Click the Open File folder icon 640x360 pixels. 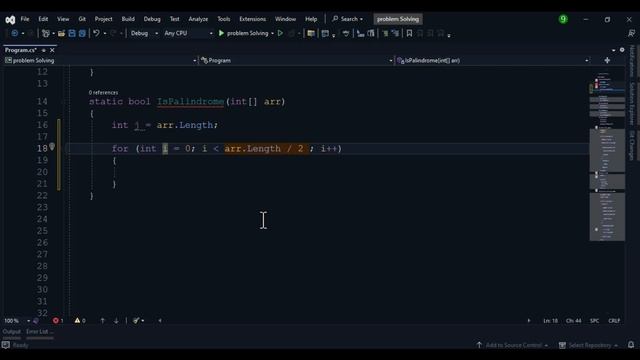click(61, 33)
